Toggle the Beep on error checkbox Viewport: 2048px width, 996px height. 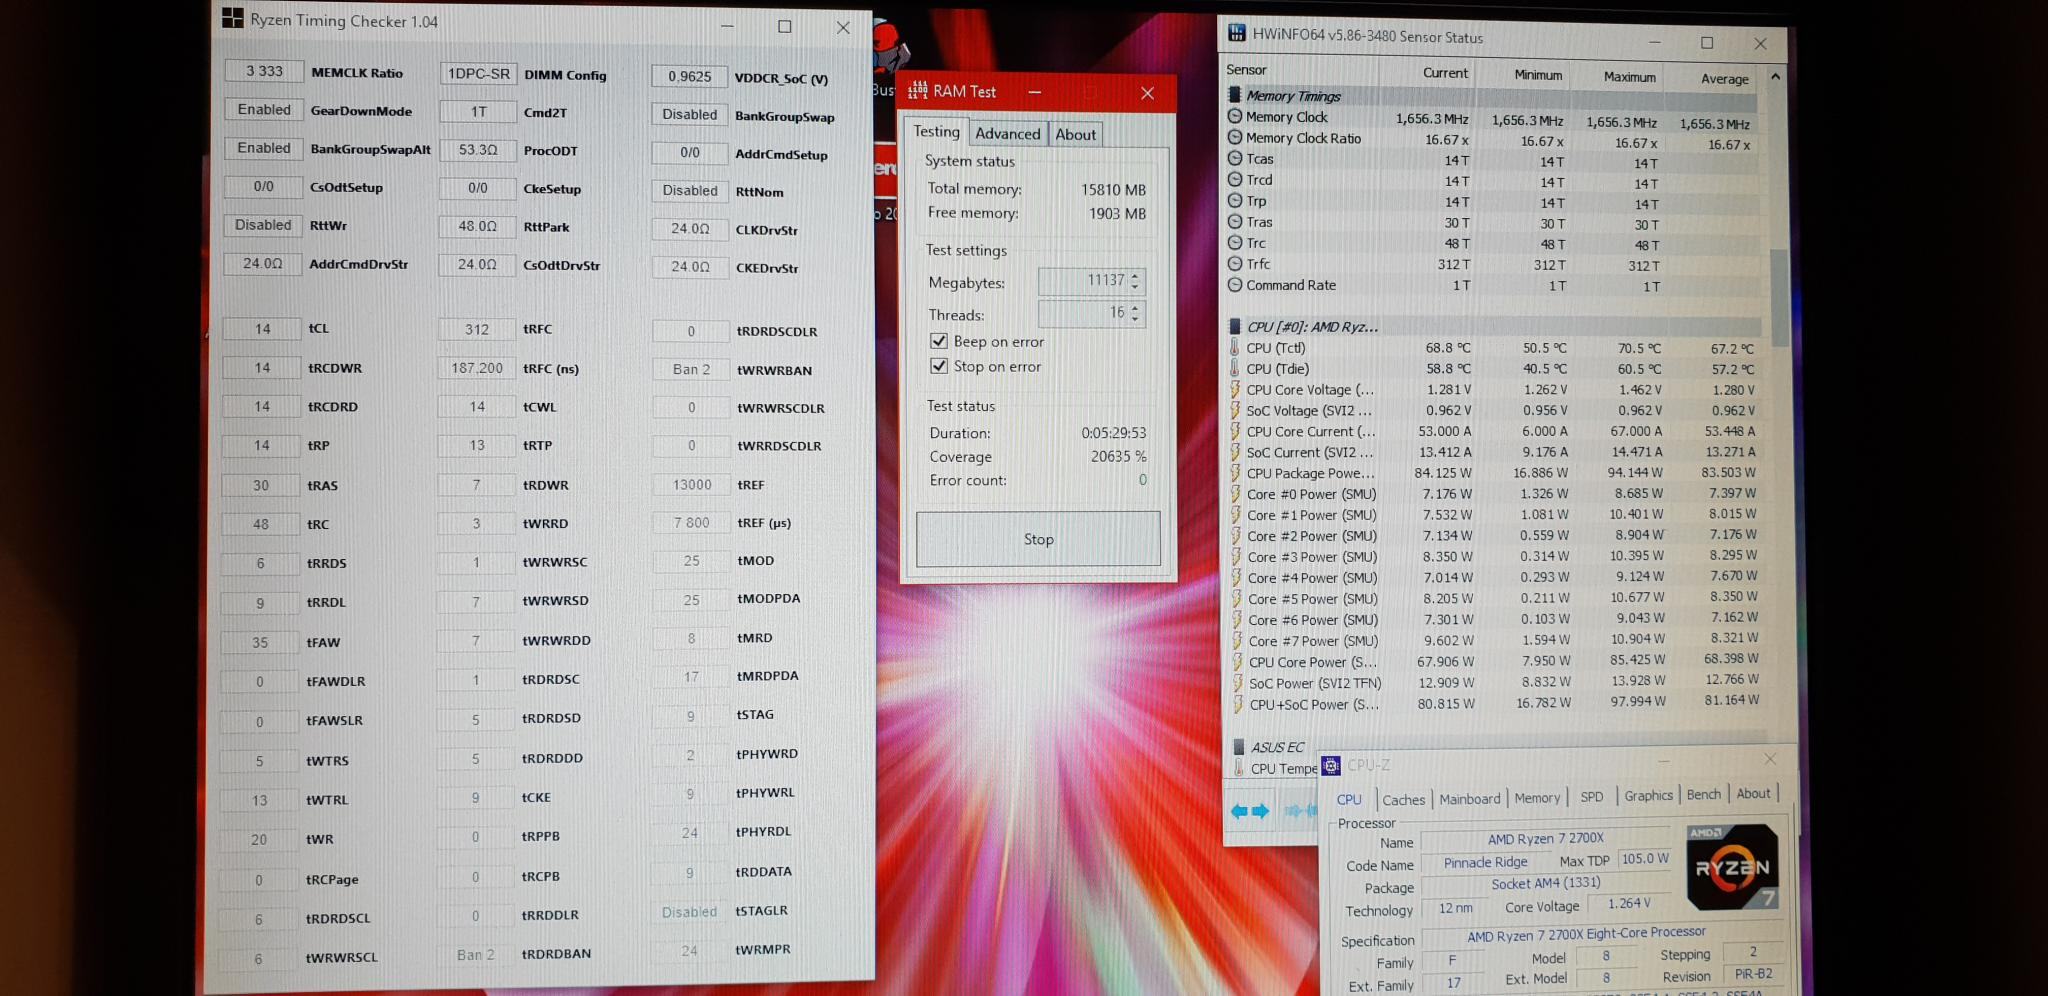click(x=938, y=341)
